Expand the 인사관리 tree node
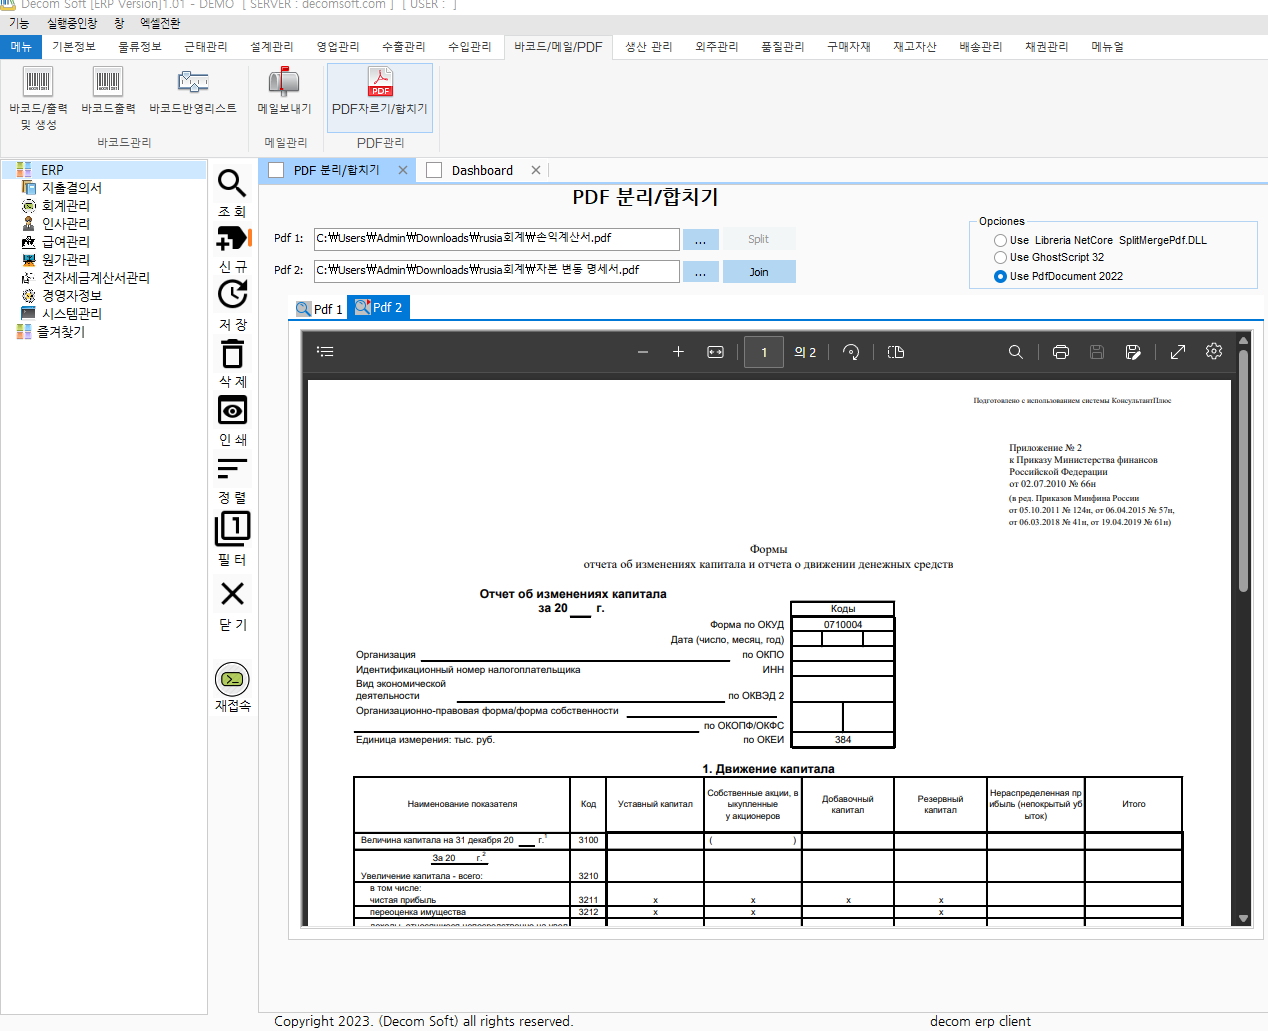The image size is (1268, 1031). [x=64, y=224]
